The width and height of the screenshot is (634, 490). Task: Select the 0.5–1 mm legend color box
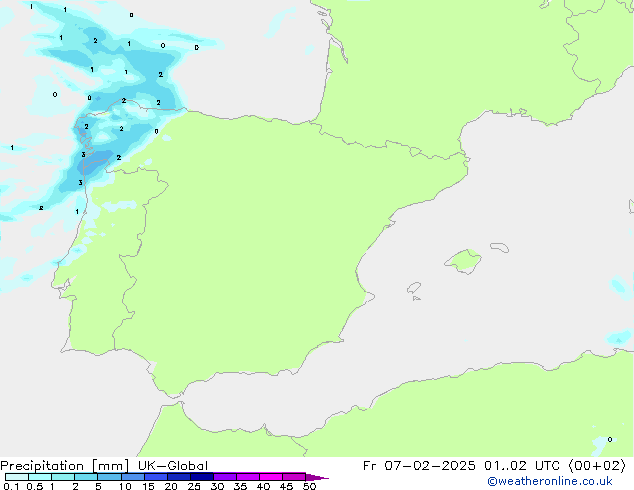click(40, 477)
